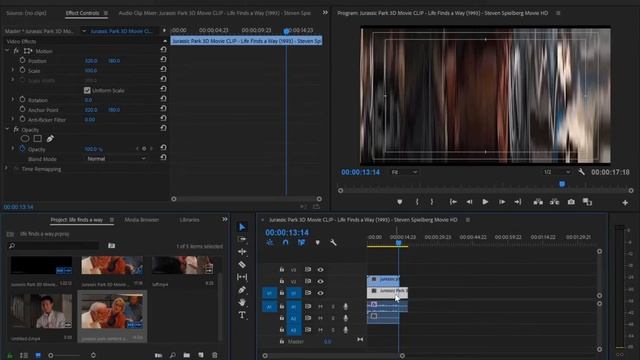Expand the Rotation property
The image size is (640, 360).
point(13,100)
